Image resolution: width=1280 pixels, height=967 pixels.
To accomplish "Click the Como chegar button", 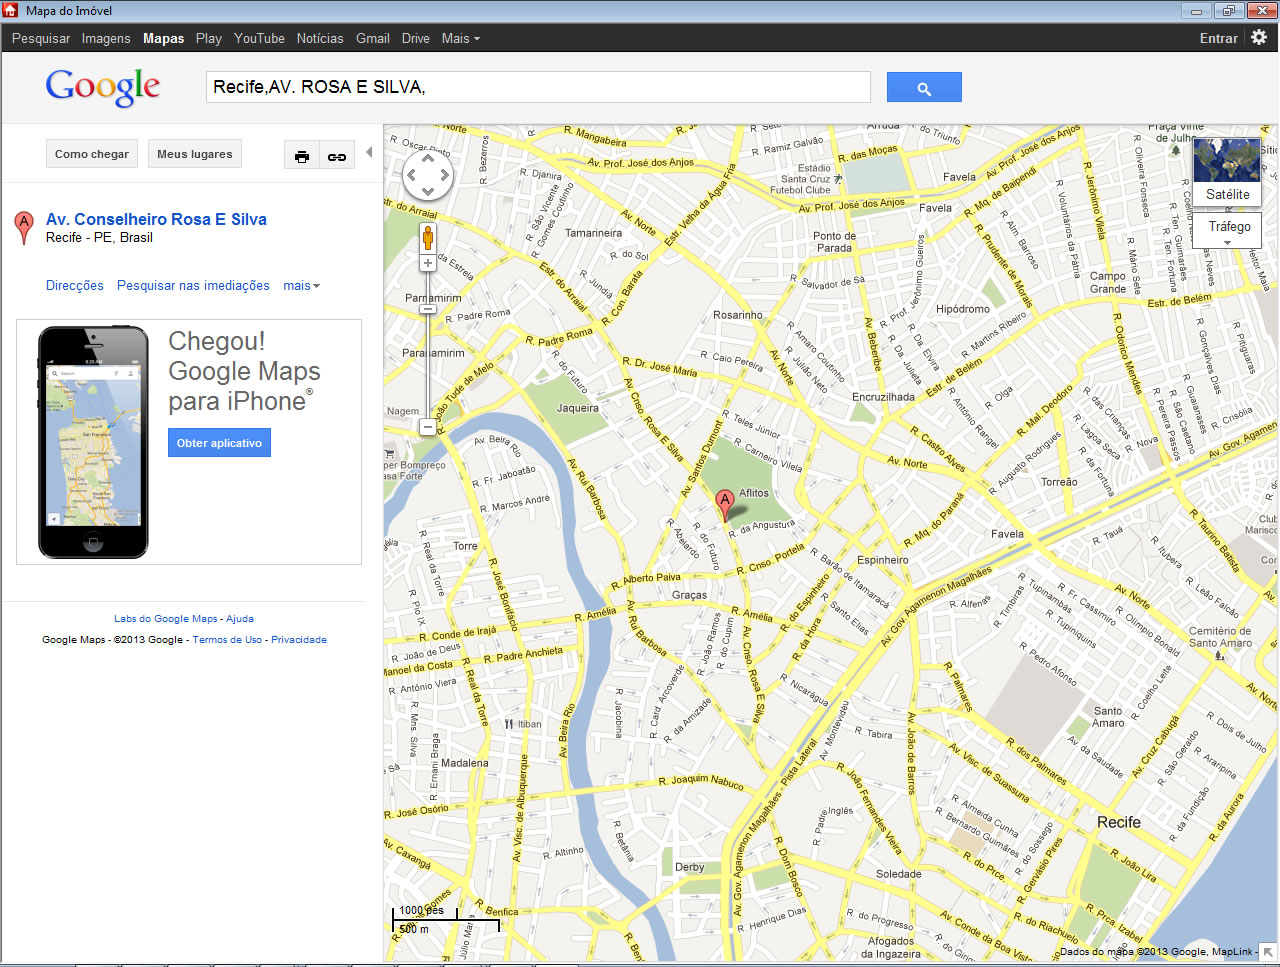I will pyautogui.click(x=92, y=154).
